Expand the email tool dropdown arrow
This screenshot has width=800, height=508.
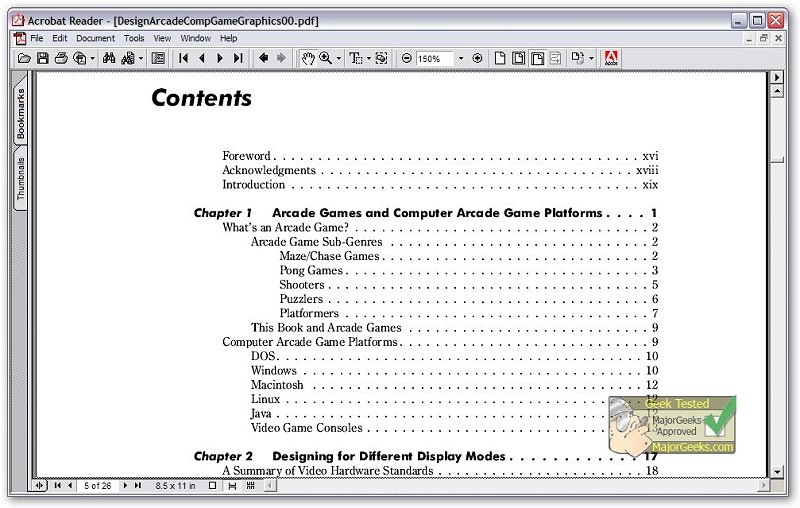pyautogui.click(x=92, y=59)
